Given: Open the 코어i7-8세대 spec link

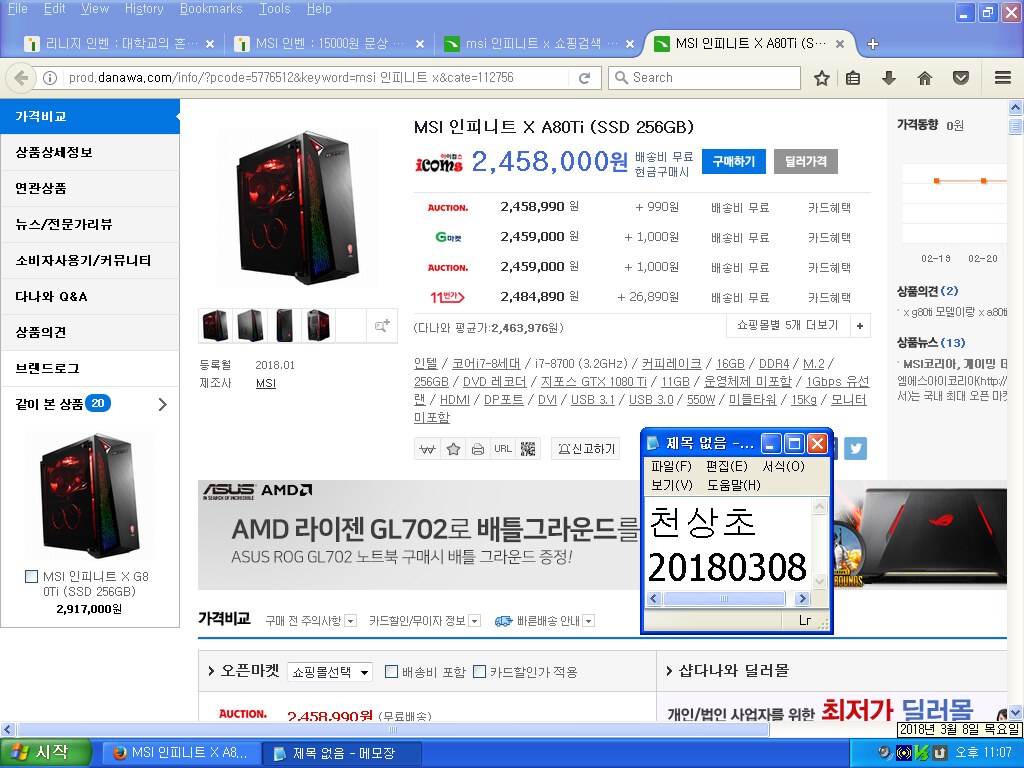Looking at the screenshot, I should pyautogui.click(x=486, y=364).
